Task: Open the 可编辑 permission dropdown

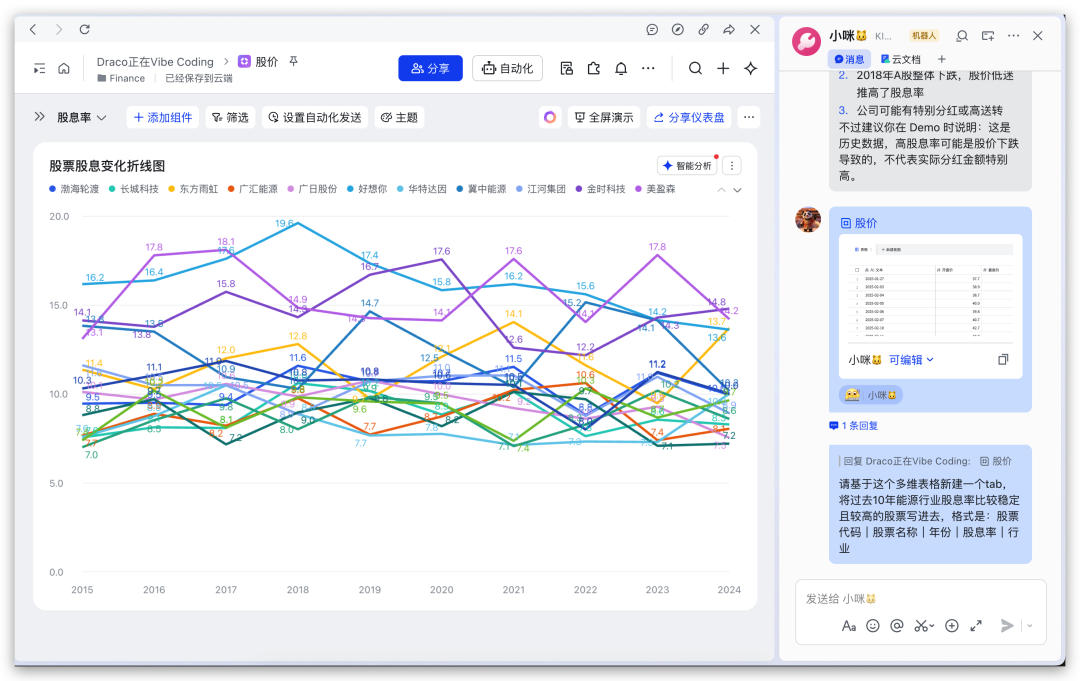Action: [911, 360]
